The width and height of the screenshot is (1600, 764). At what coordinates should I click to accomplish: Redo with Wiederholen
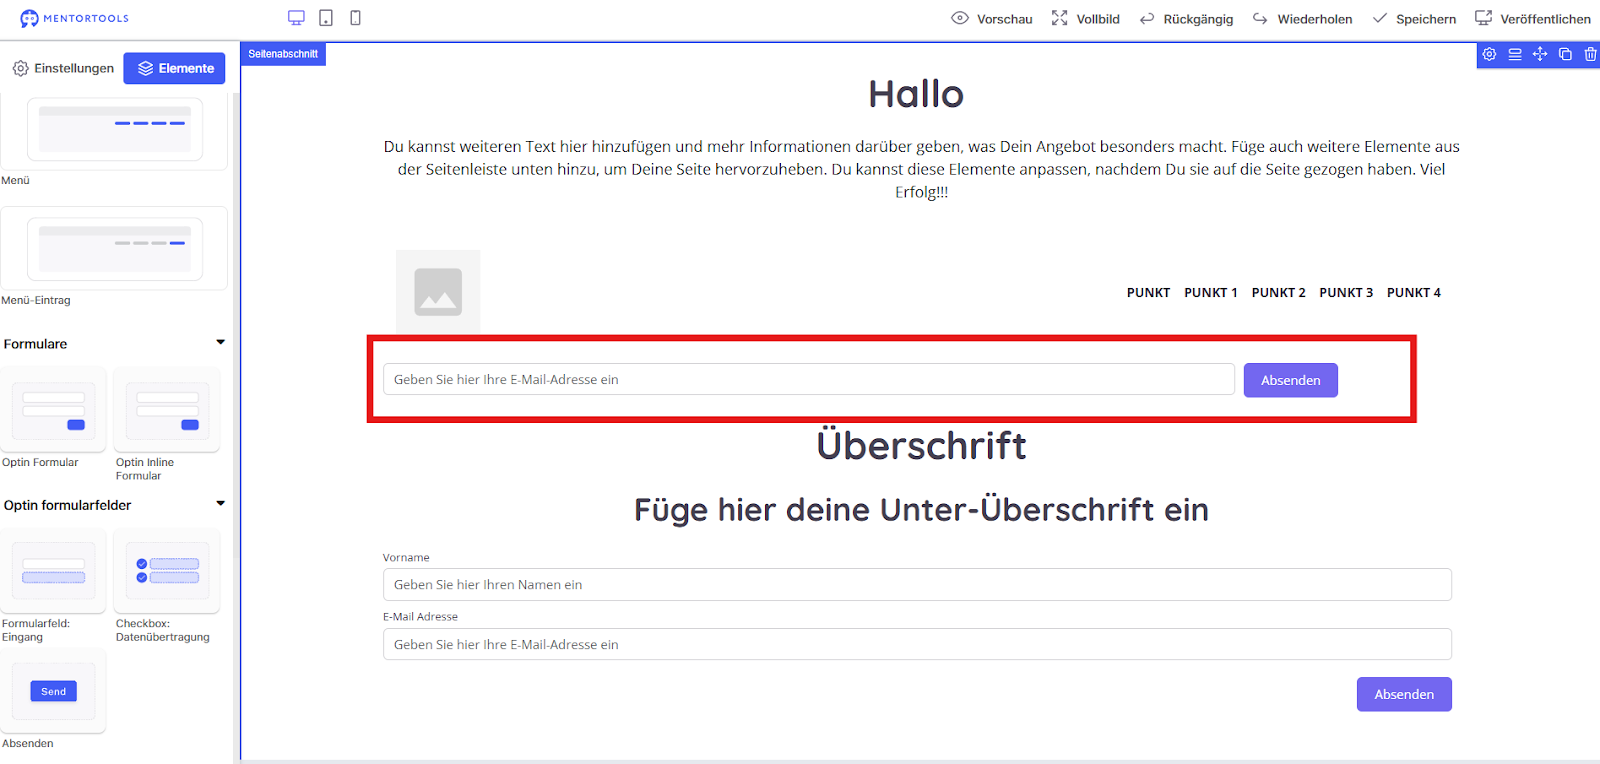point(1302,19)
